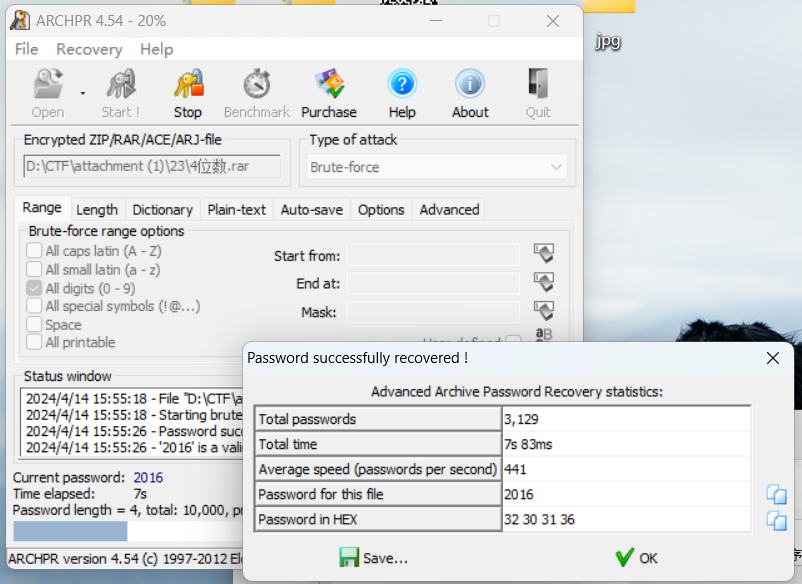Screen dimensions: 802x584
Task: Open the File menu
Action: [x=27, y=49]
